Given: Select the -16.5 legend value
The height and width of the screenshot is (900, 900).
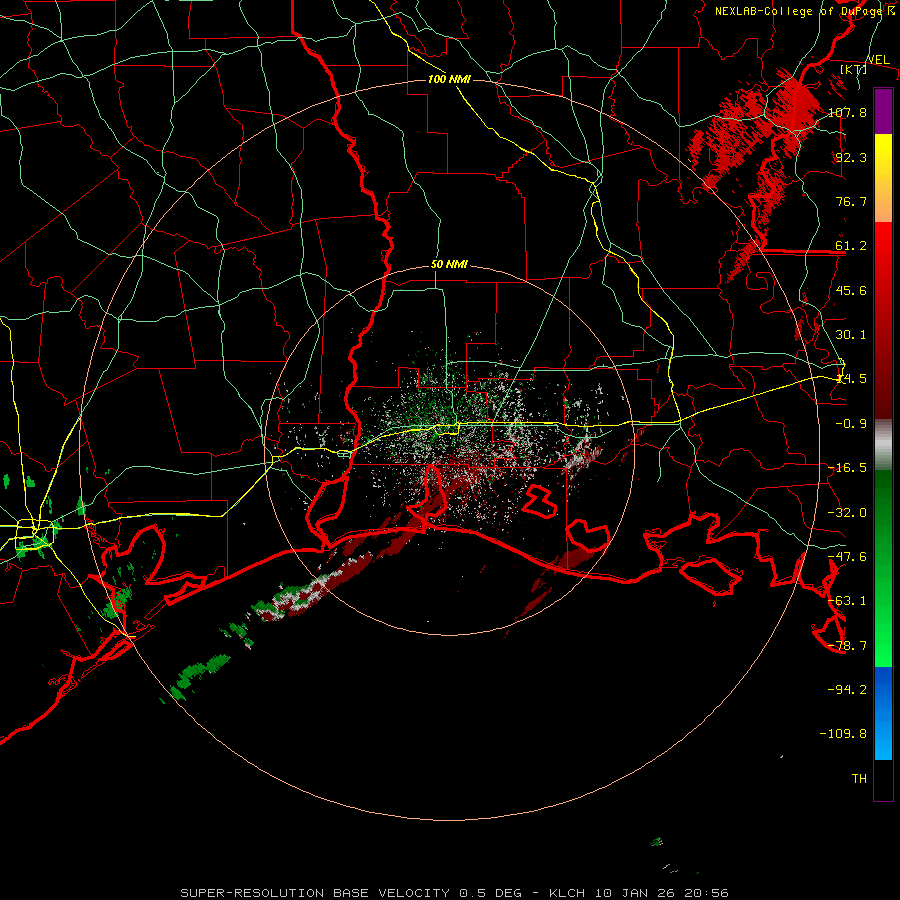Looking at the screenshot, I should [x=847, y=468].
